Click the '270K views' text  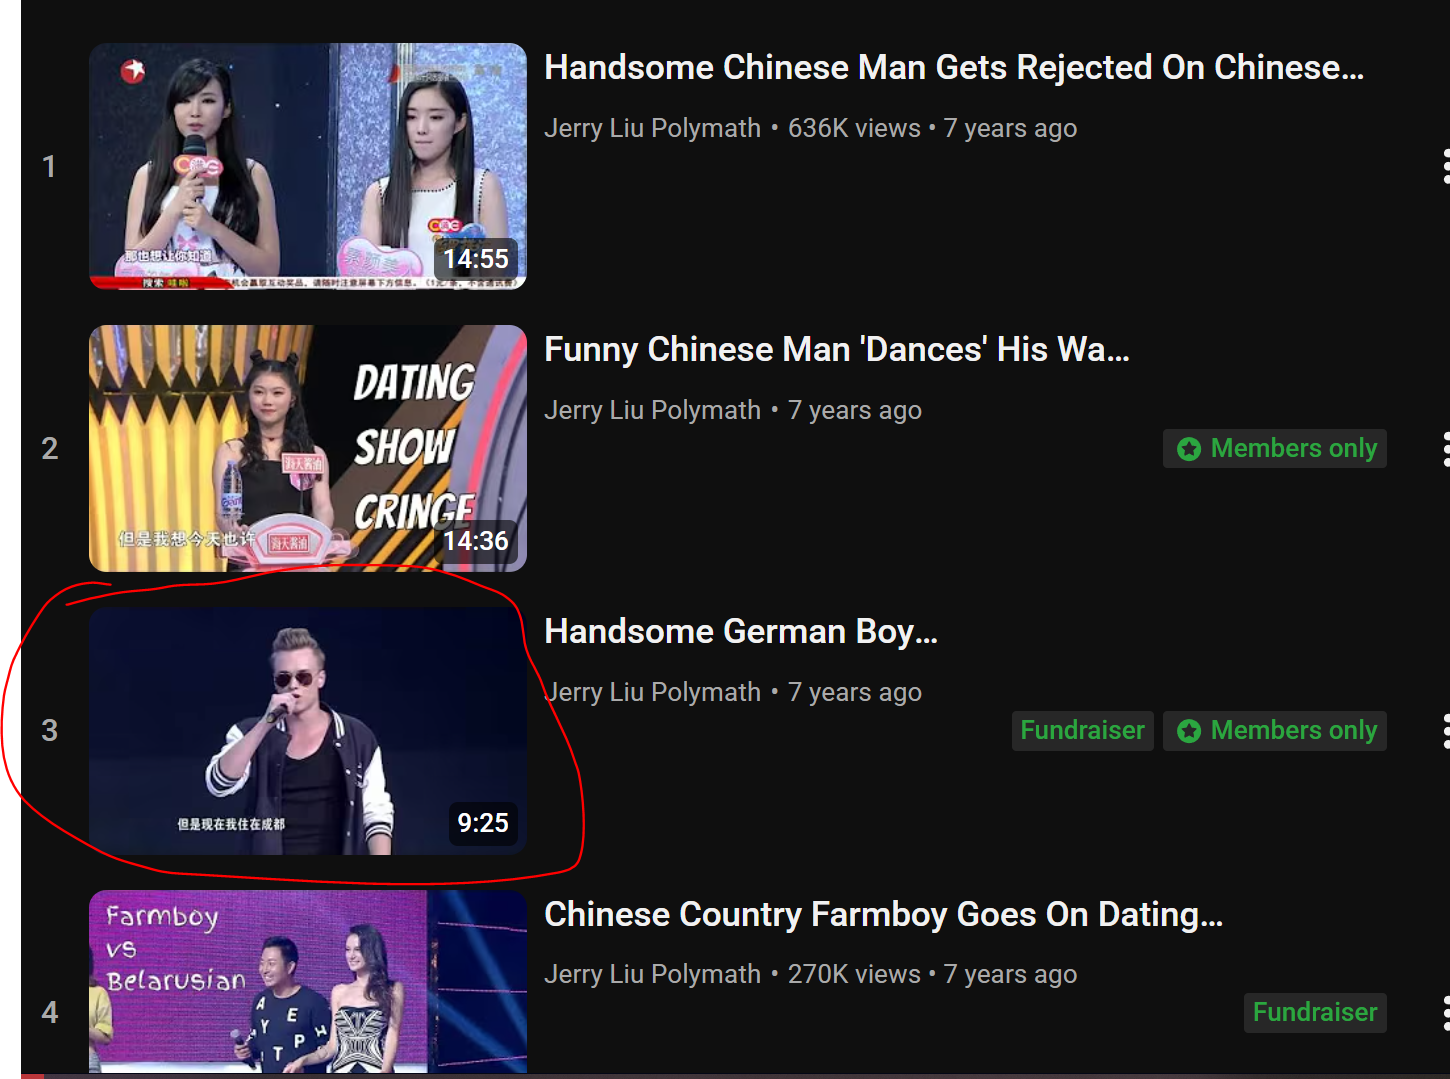[x=854, y=974]
